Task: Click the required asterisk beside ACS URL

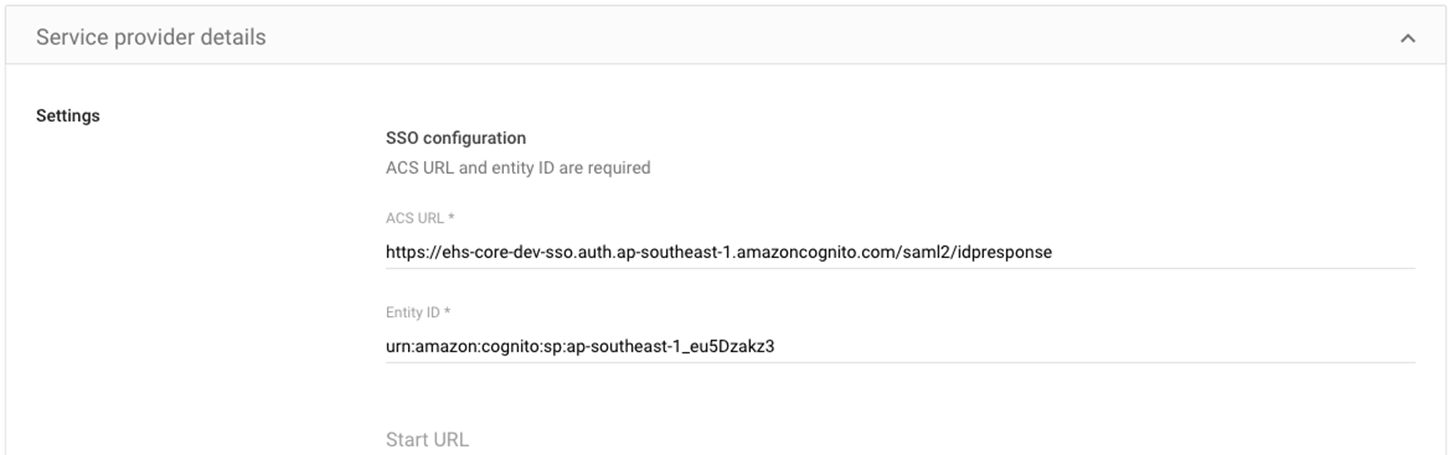Action: tap(452, 218)
